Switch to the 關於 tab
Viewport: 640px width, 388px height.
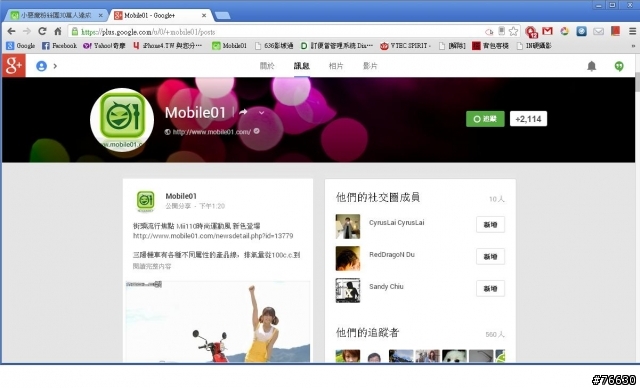[x=267, y=66]
